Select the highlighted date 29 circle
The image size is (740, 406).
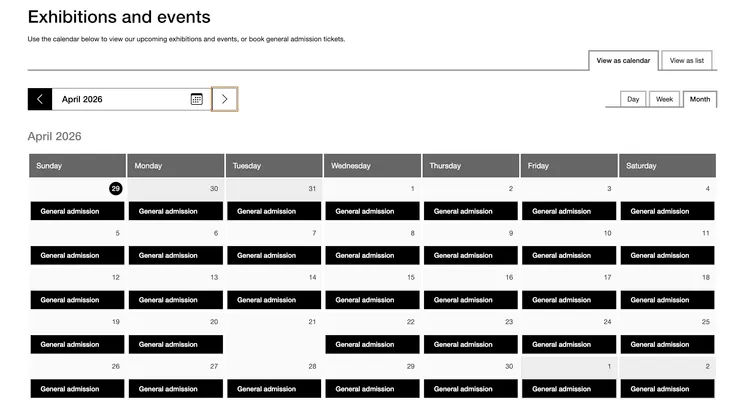[x=116, y=188]
